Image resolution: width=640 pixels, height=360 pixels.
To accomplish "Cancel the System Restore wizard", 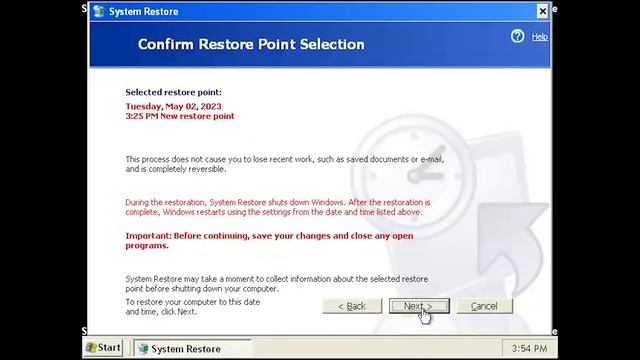I will point(484,306).
